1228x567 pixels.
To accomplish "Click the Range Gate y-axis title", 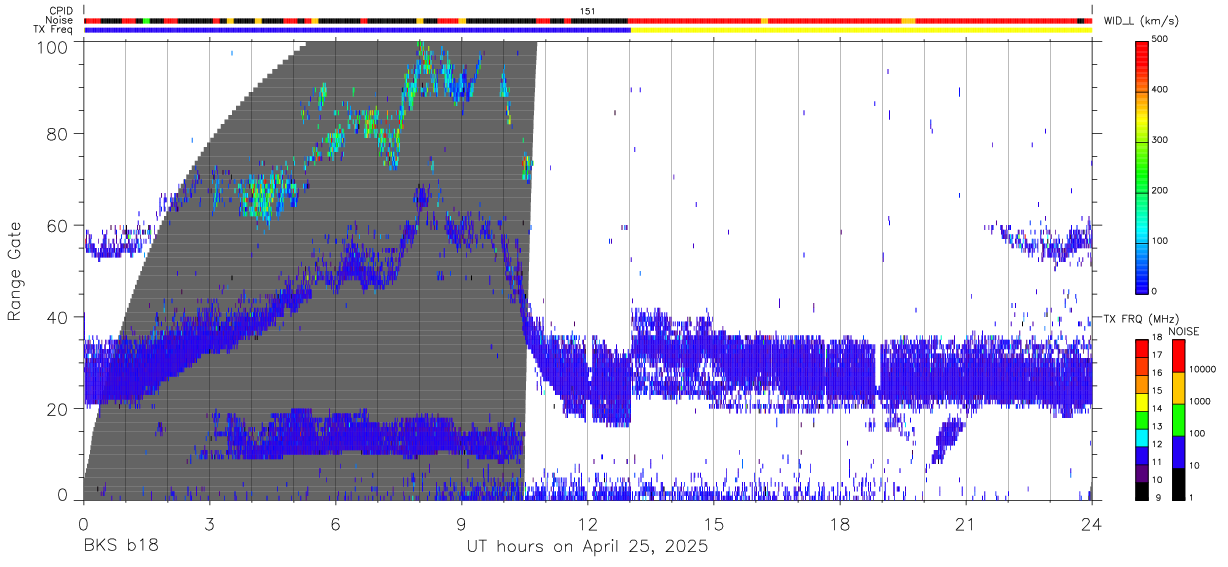I will [x=16, y=272].
